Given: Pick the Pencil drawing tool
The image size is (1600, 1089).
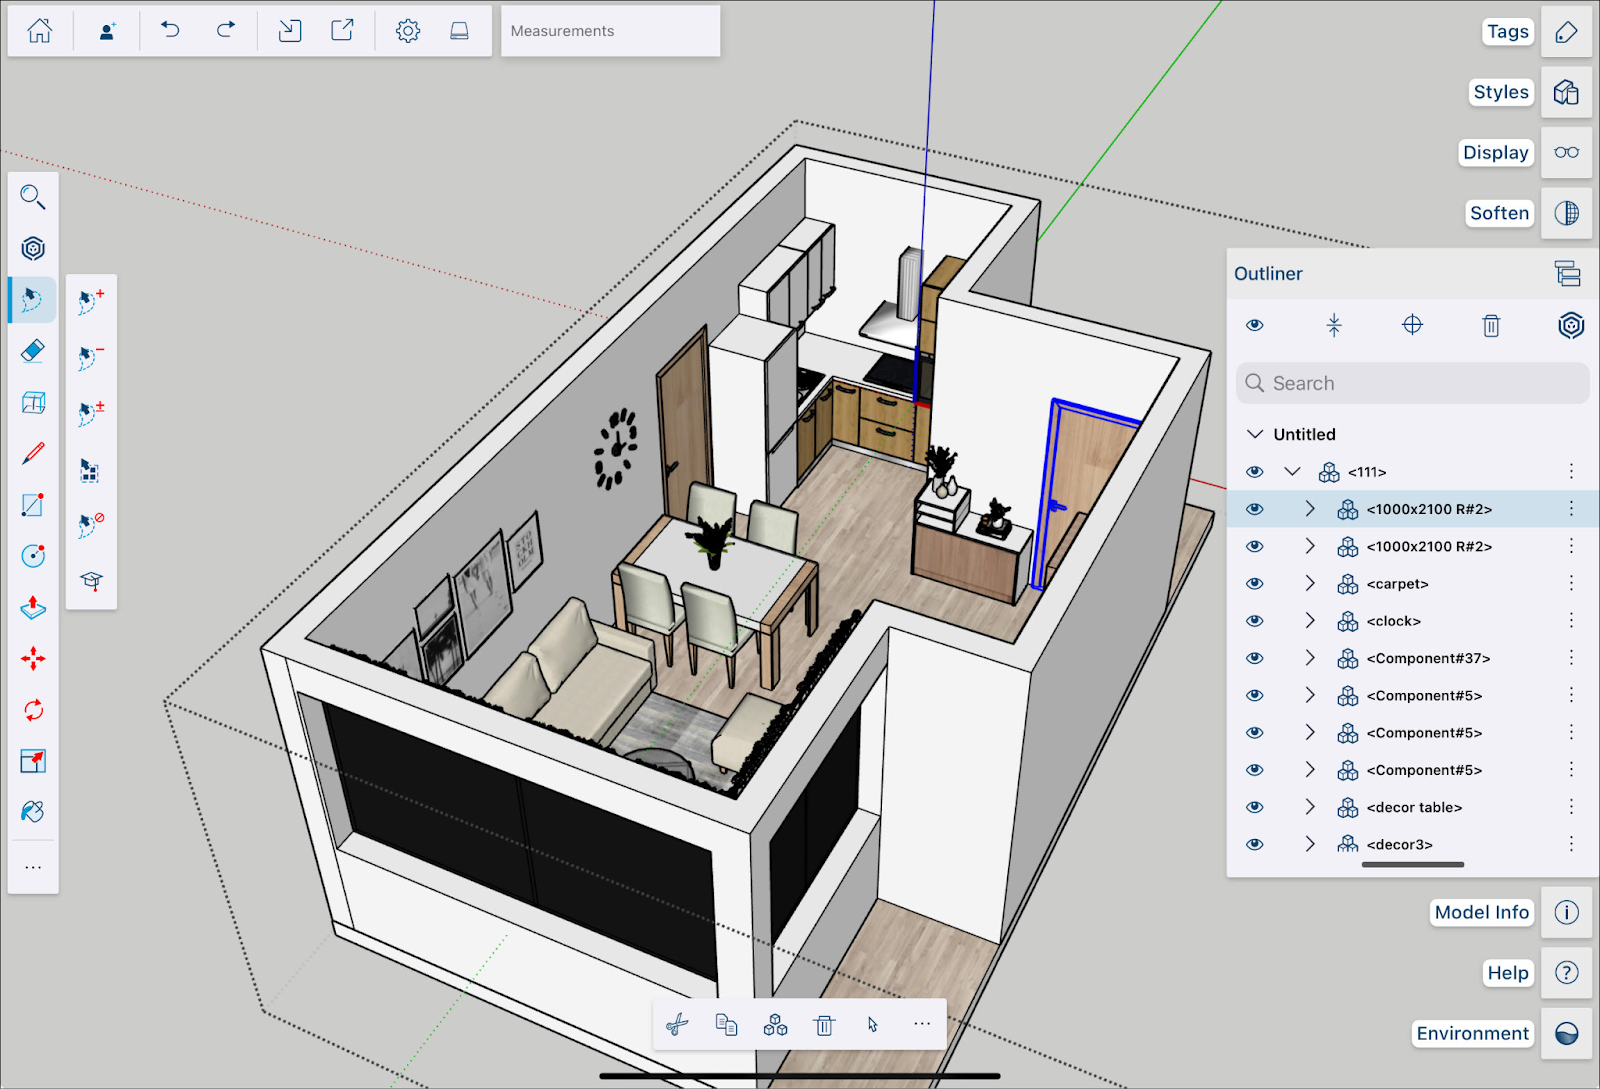Looking at the screenshot, I should (33, 453).
